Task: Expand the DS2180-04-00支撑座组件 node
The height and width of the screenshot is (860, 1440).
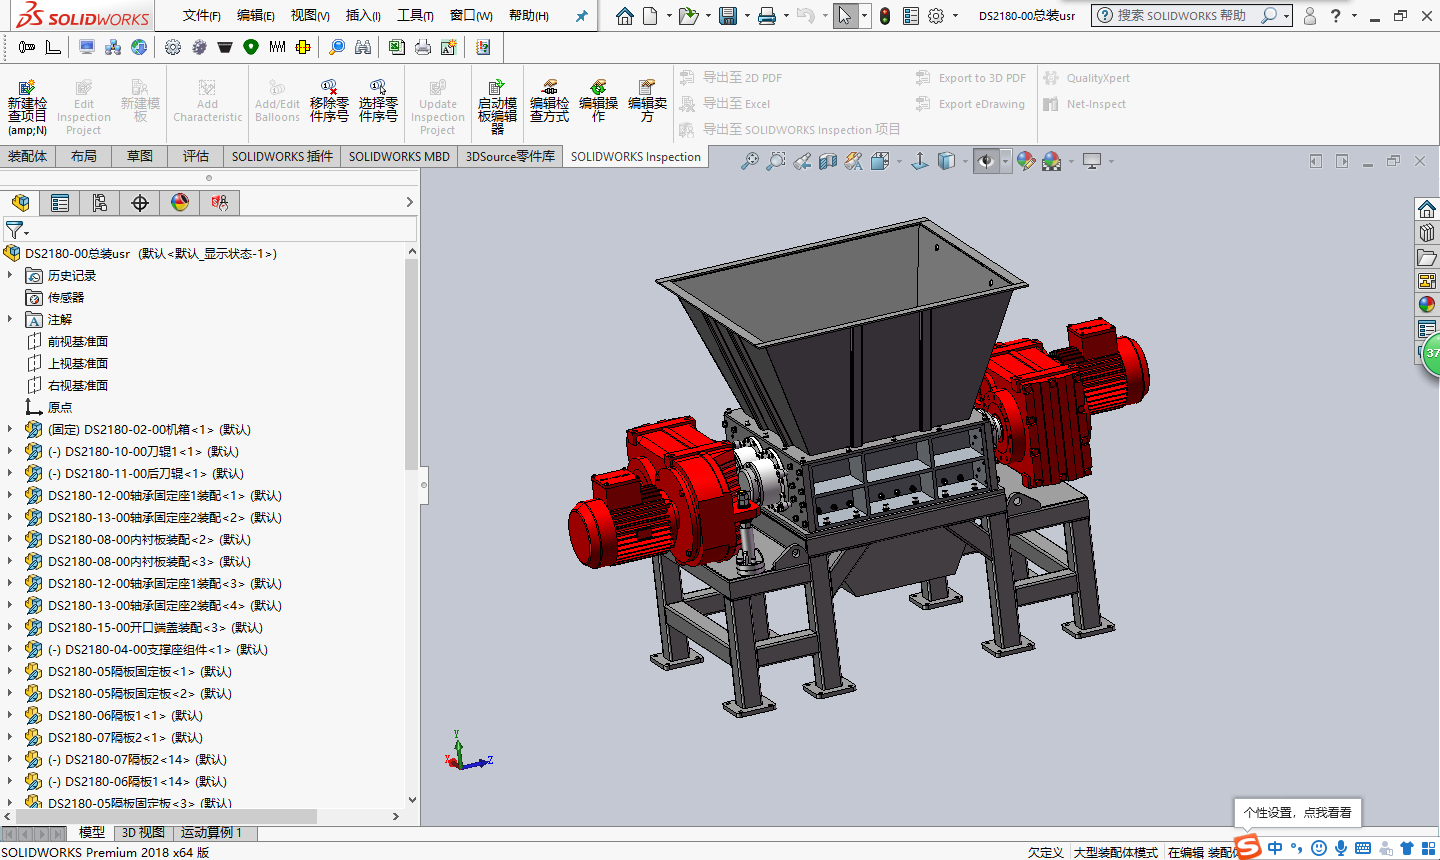Action: point(11,649)
